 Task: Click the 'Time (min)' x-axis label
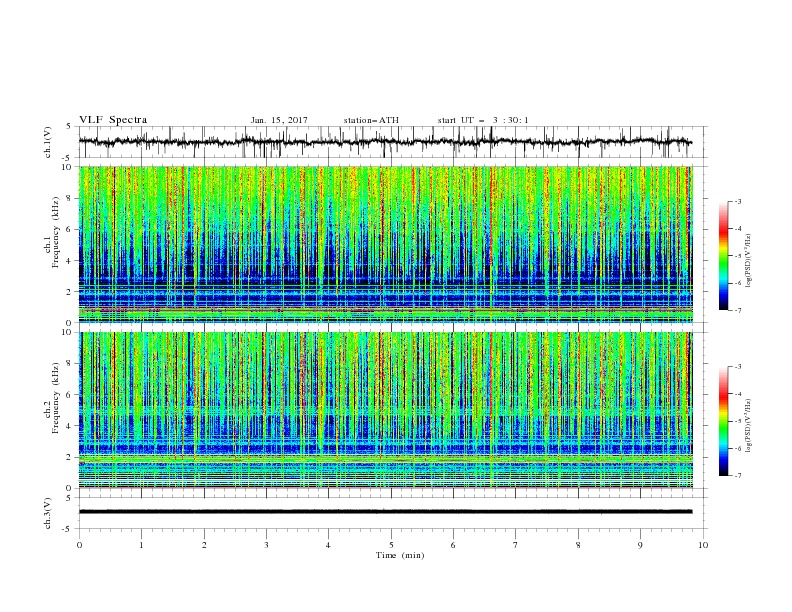[400, 555]
